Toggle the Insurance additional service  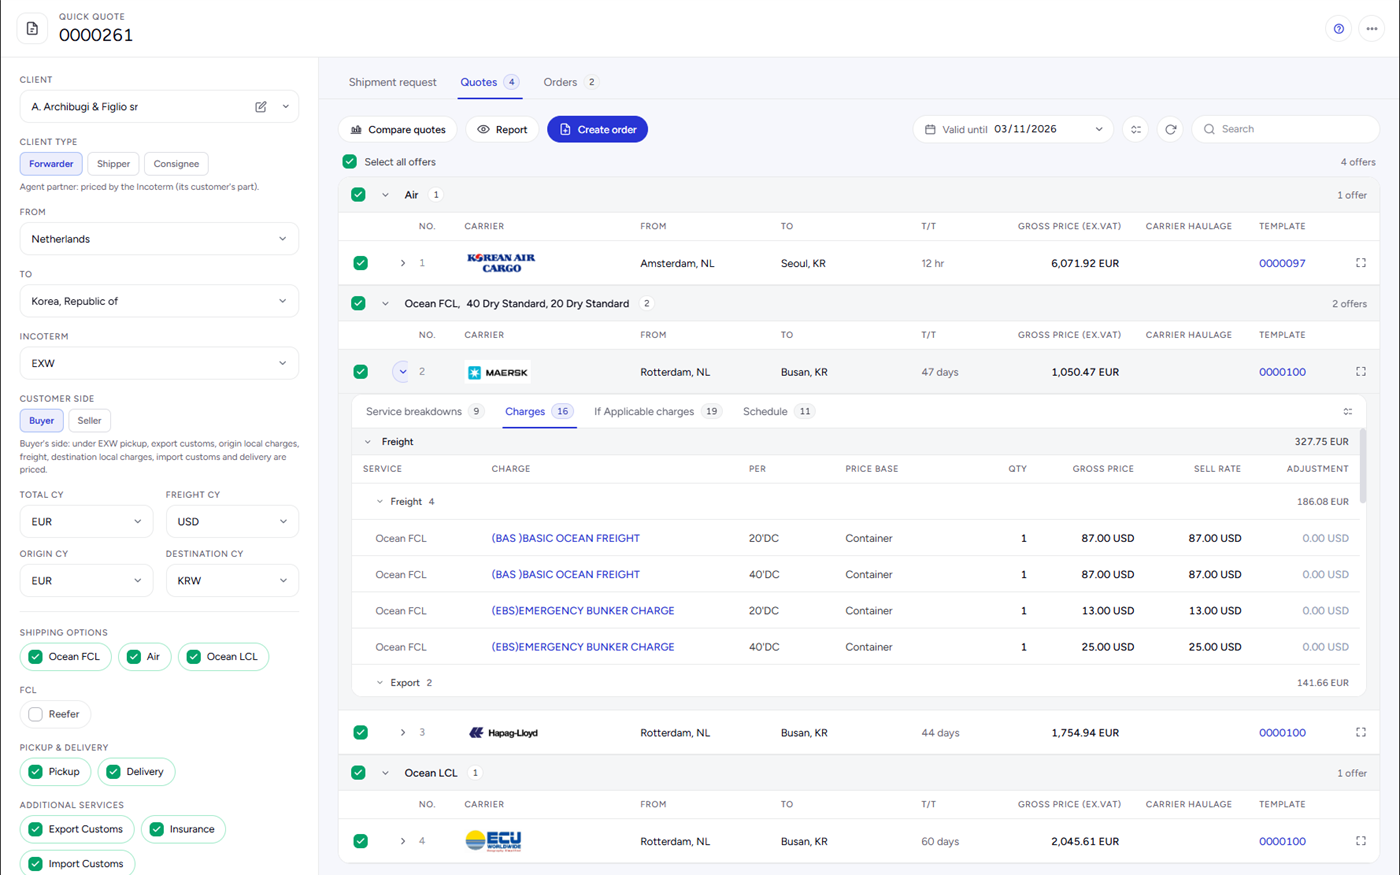[183, 829]
